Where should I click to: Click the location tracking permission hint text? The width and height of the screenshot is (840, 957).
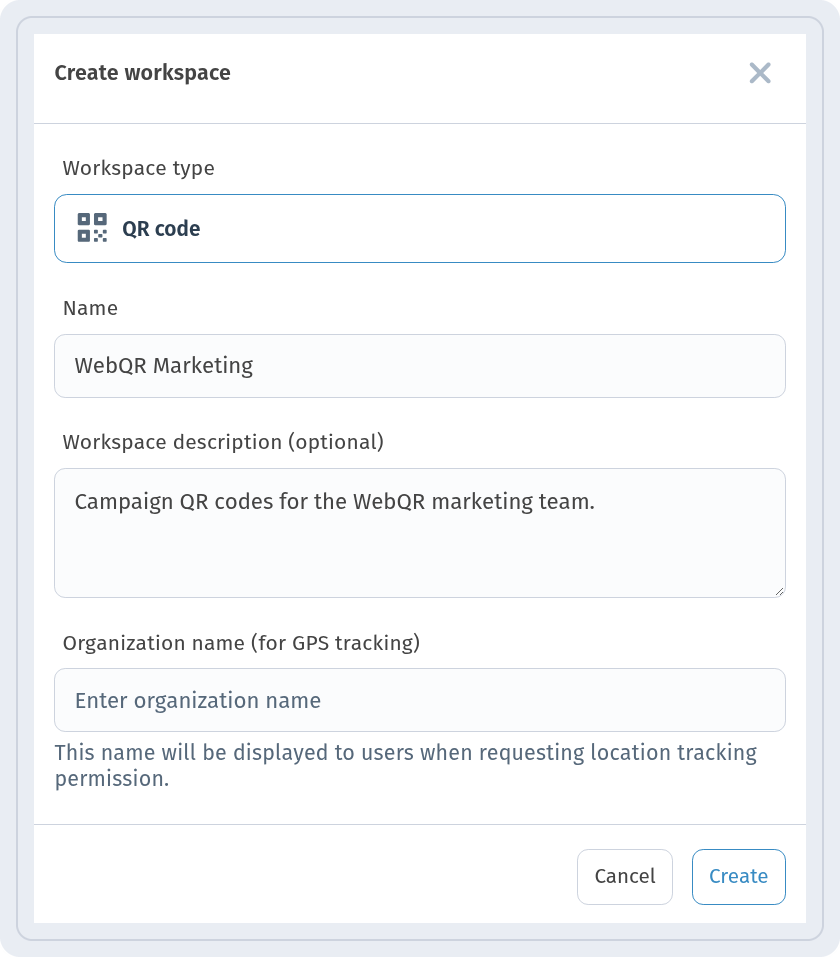(x=406, y=765)
